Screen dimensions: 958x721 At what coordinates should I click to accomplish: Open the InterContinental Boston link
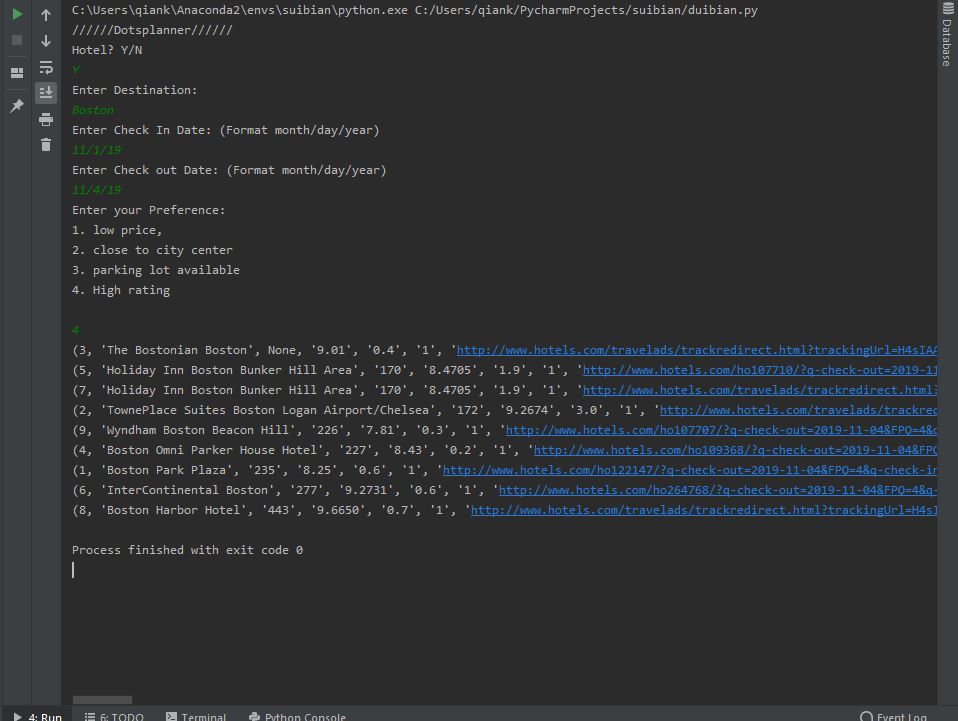click(x=718, y=490)
